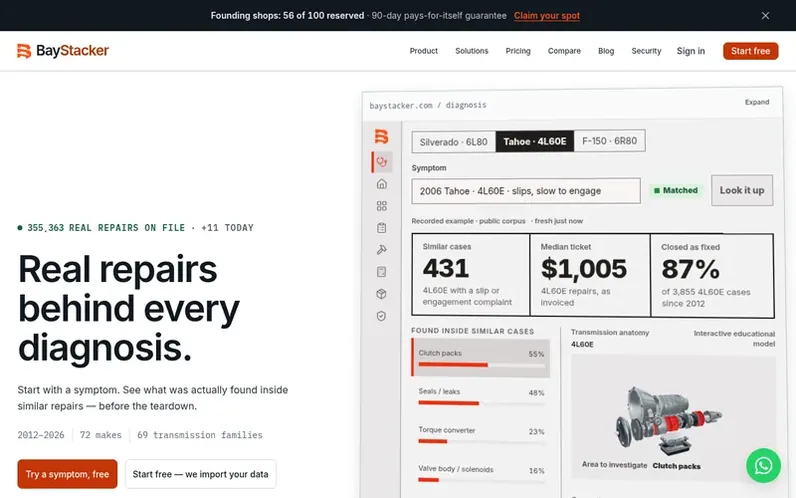Select the Torque converter 23% row

(481, 435)
